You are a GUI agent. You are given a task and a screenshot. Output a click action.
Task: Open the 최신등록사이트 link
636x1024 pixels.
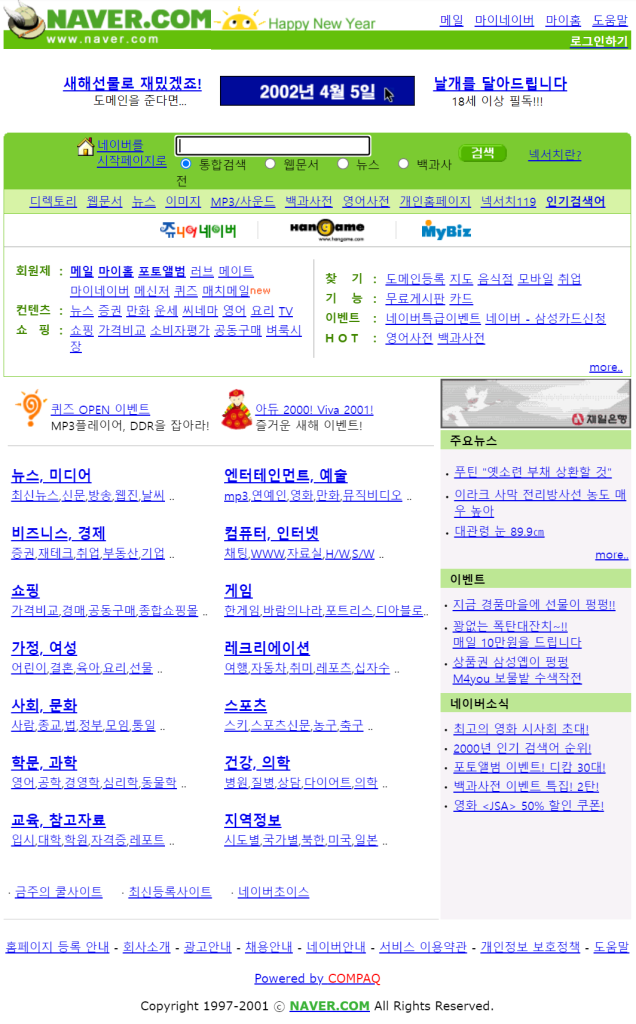pyautogui.click(x=170, y=891)
